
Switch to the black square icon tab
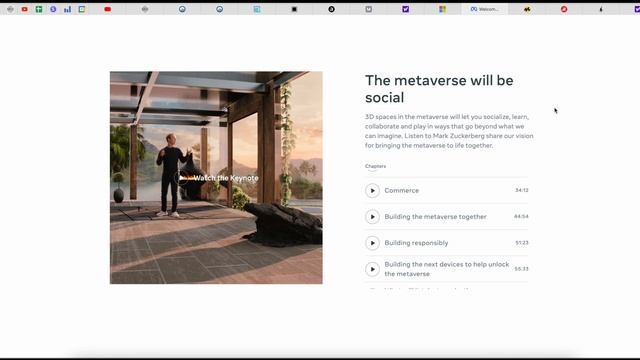click(x=294, y=9)
